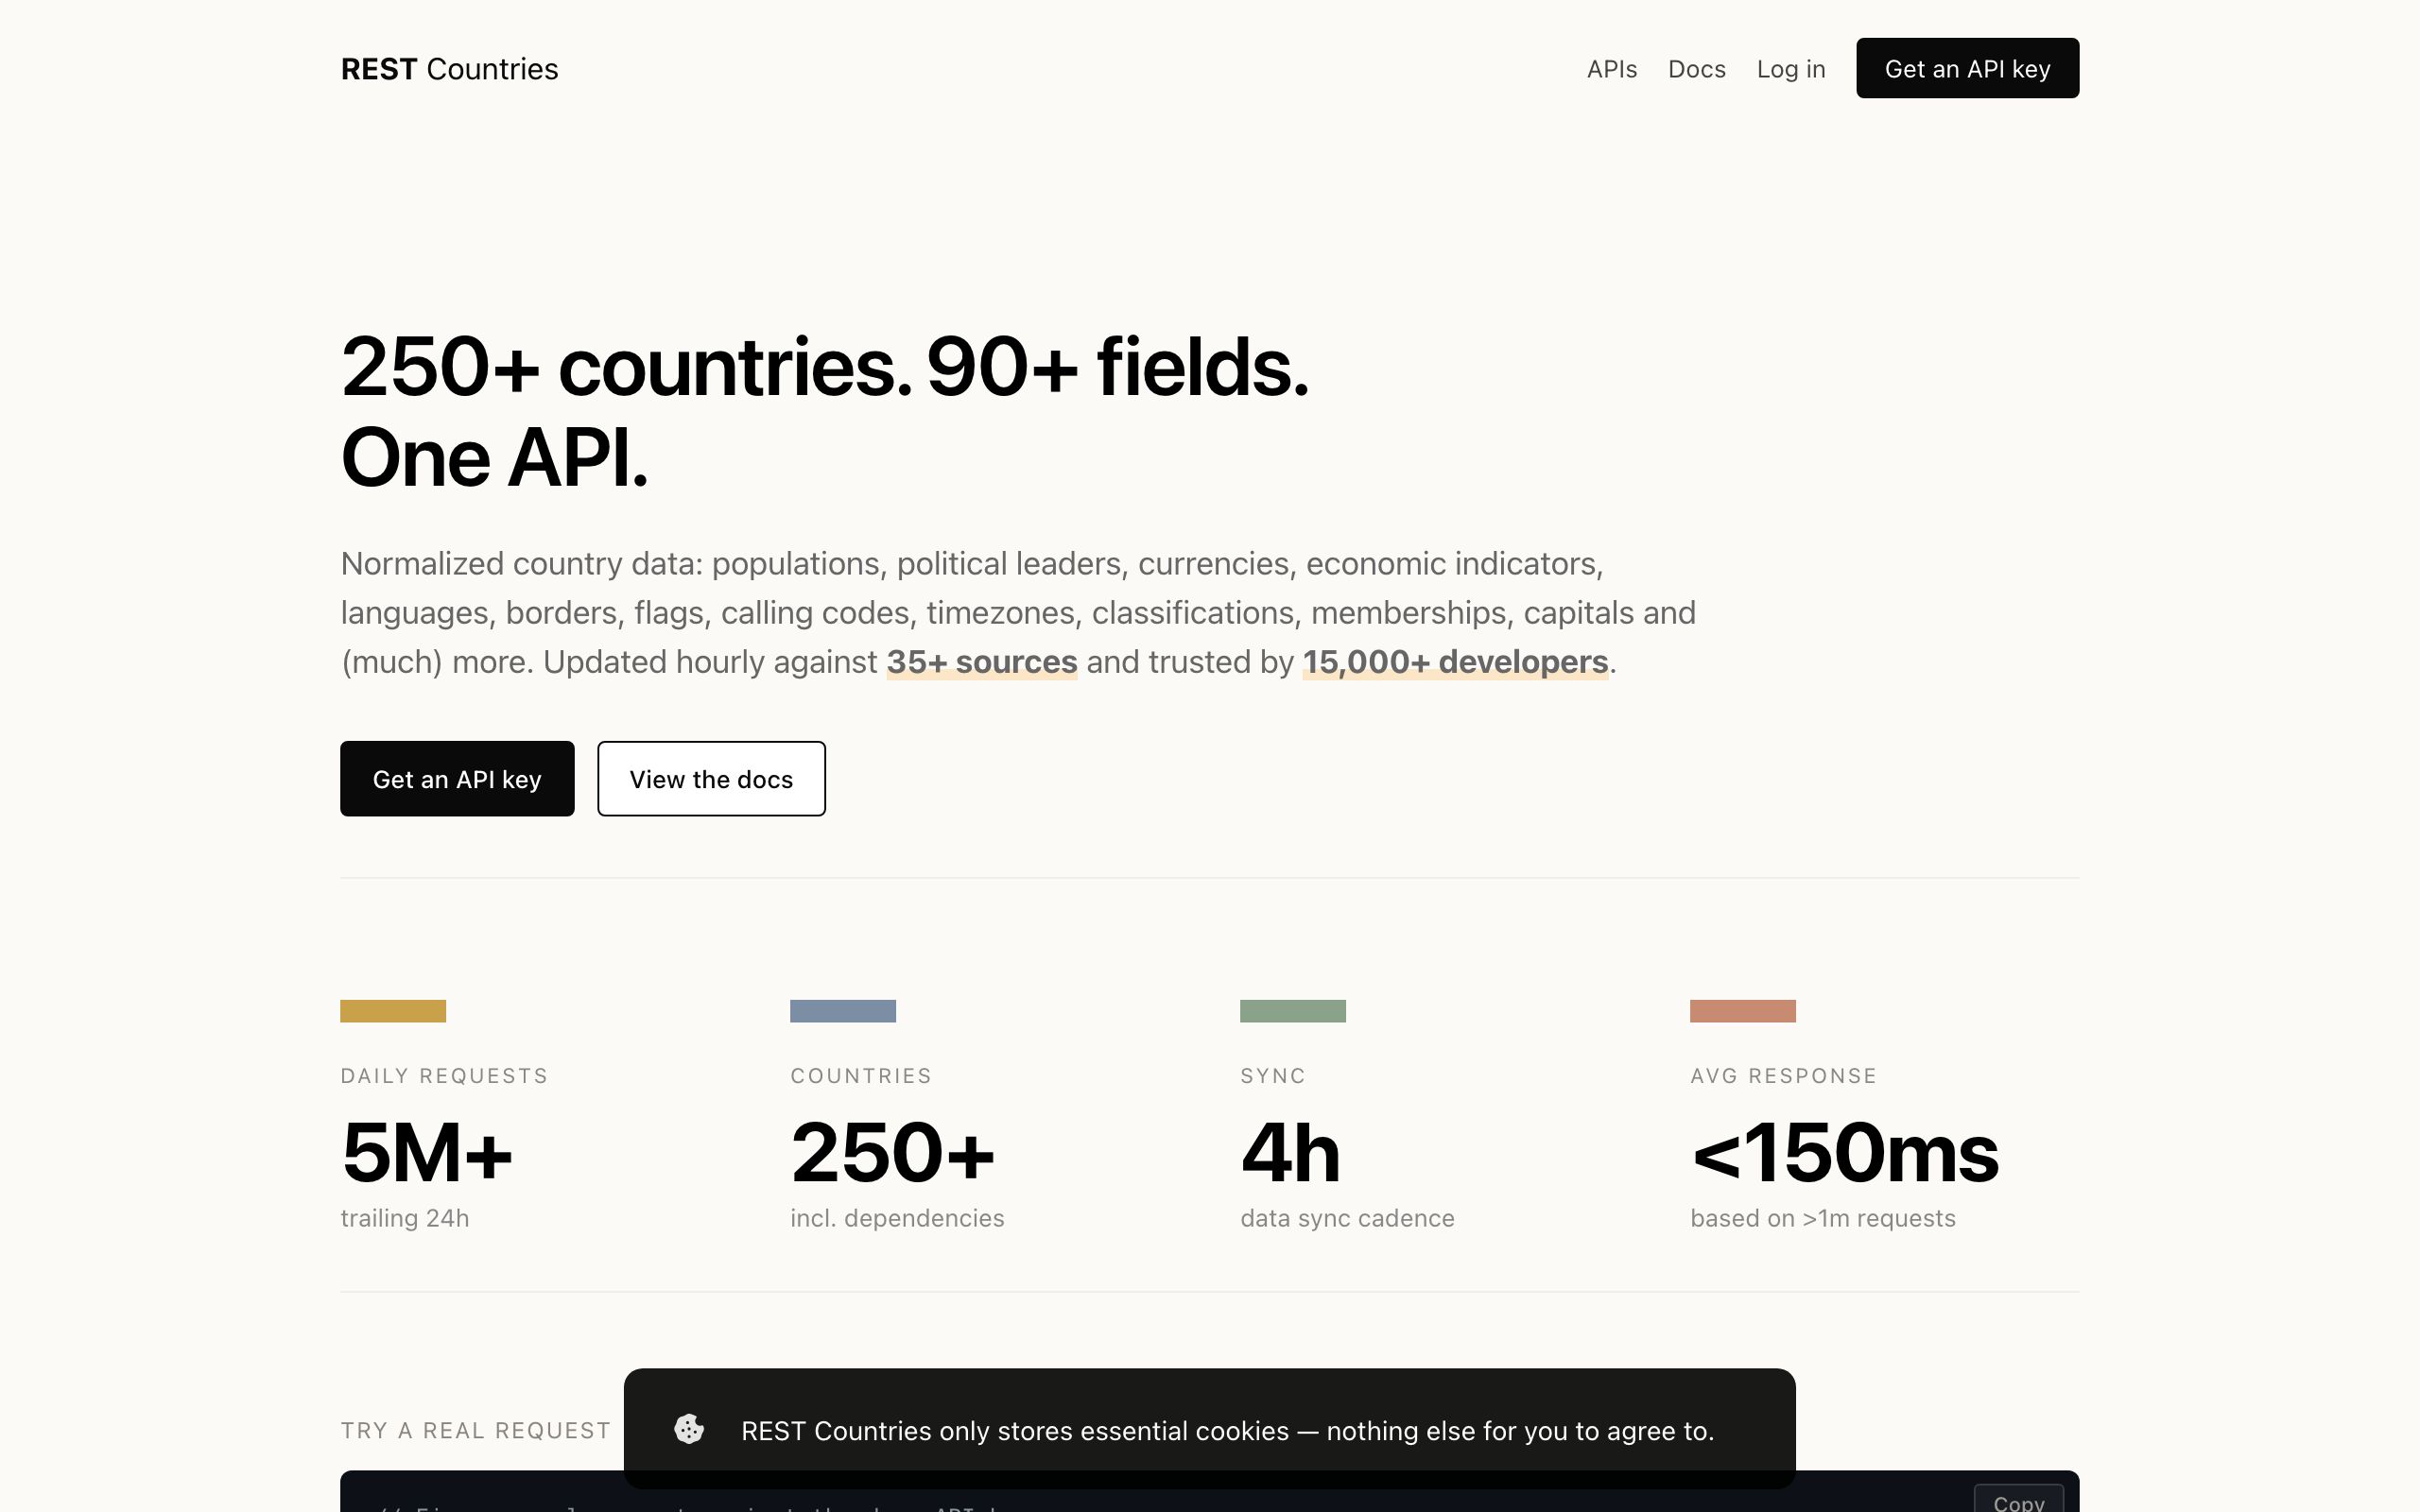
Task: Click the data sync cadence caption
Action: click(1347, 1218)
